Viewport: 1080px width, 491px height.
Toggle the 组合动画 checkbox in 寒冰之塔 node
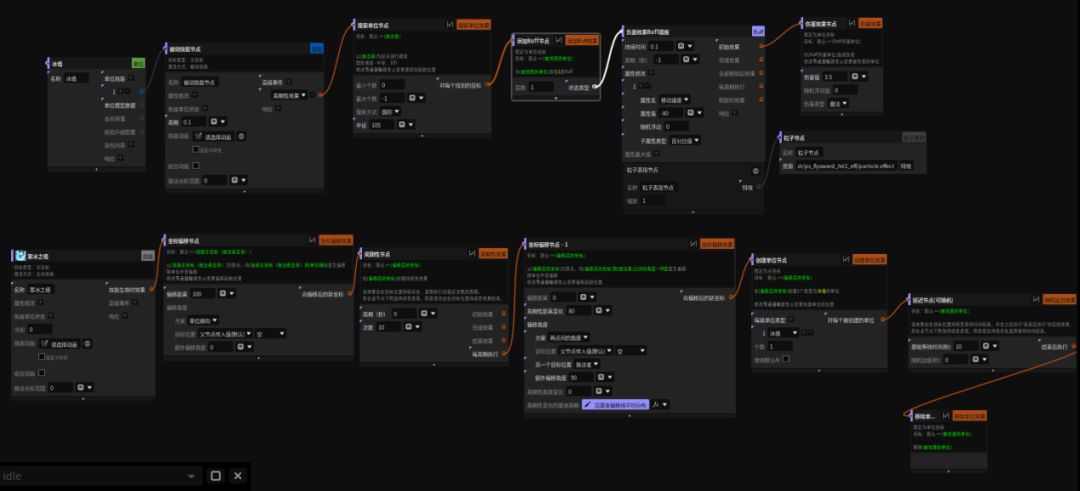(x=42, y=373)
